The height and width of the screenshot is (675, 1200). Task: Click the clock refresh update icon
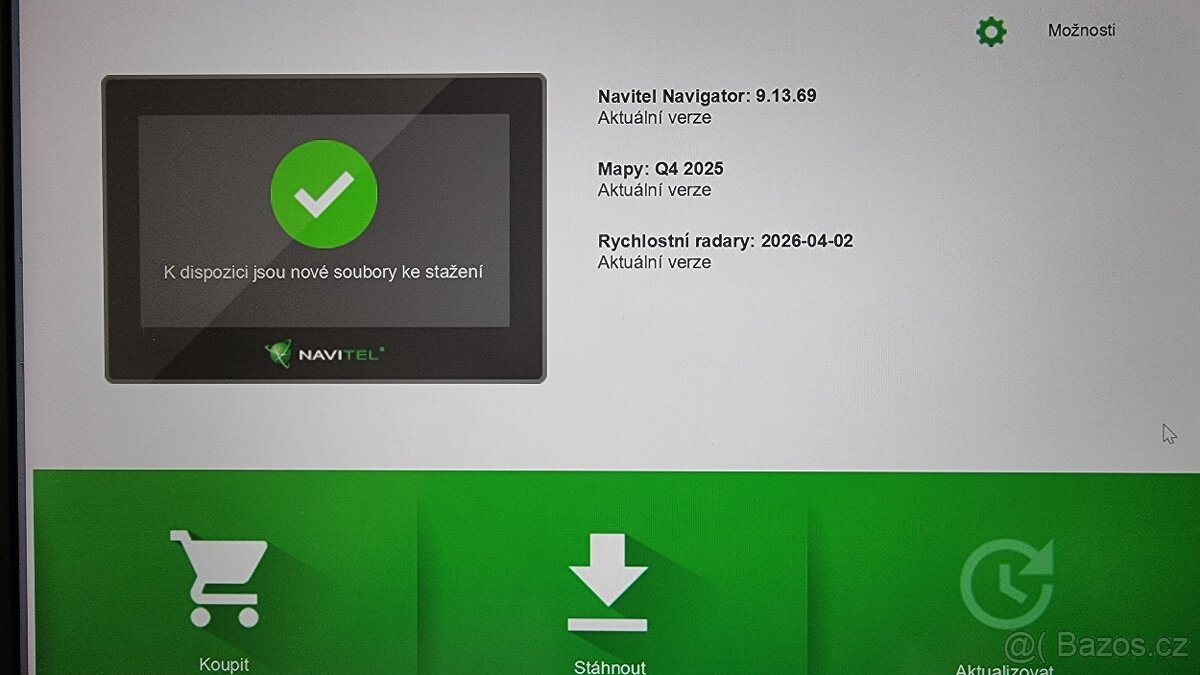click(x=1007, y=584)
